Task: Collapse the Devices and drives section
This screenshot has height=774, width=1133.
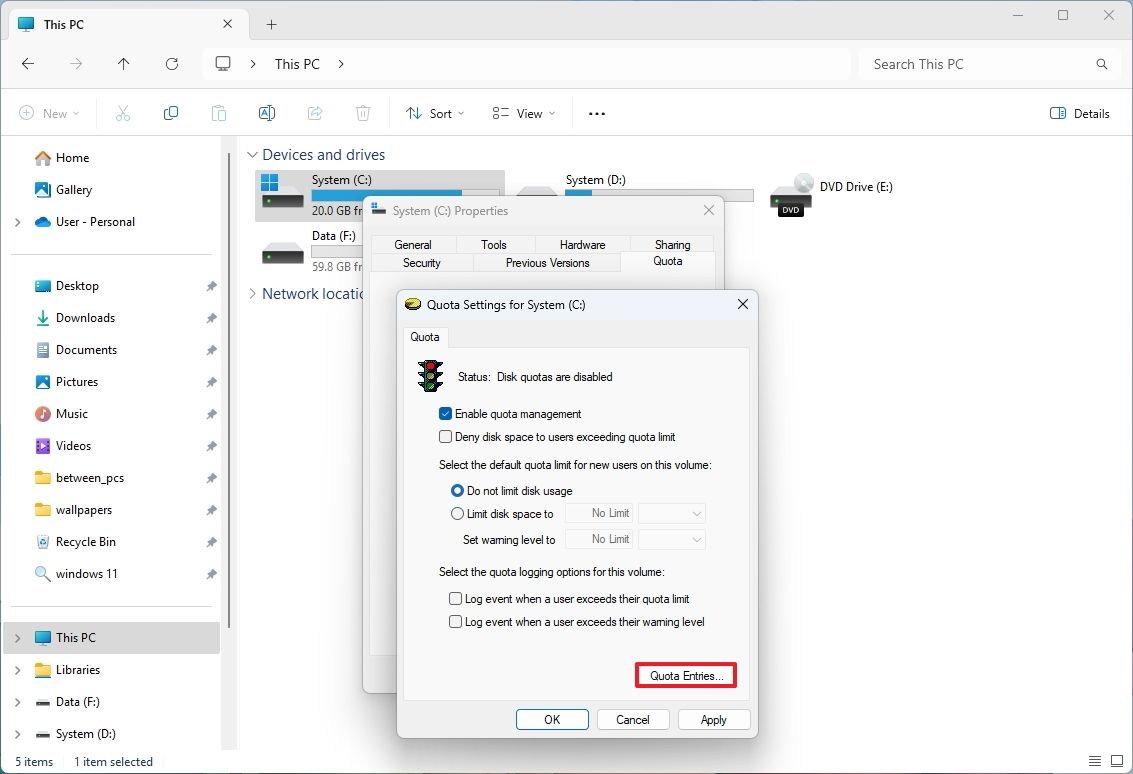Action: pos(252,154)
